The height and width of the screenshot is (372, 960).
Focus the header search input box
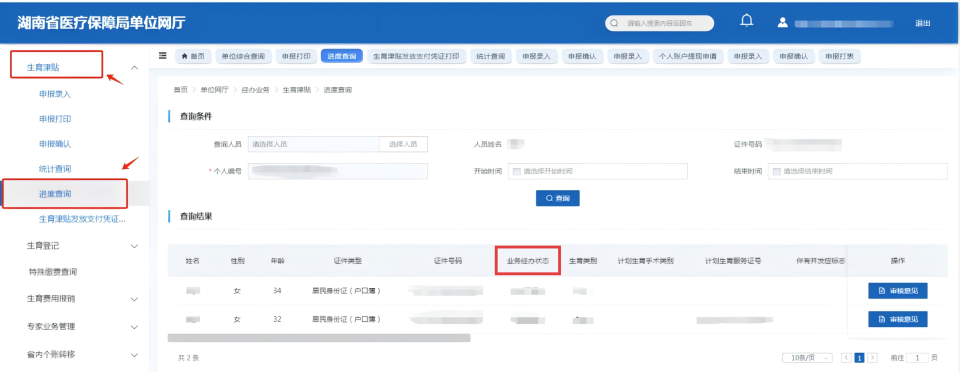(x=660, y=23)
